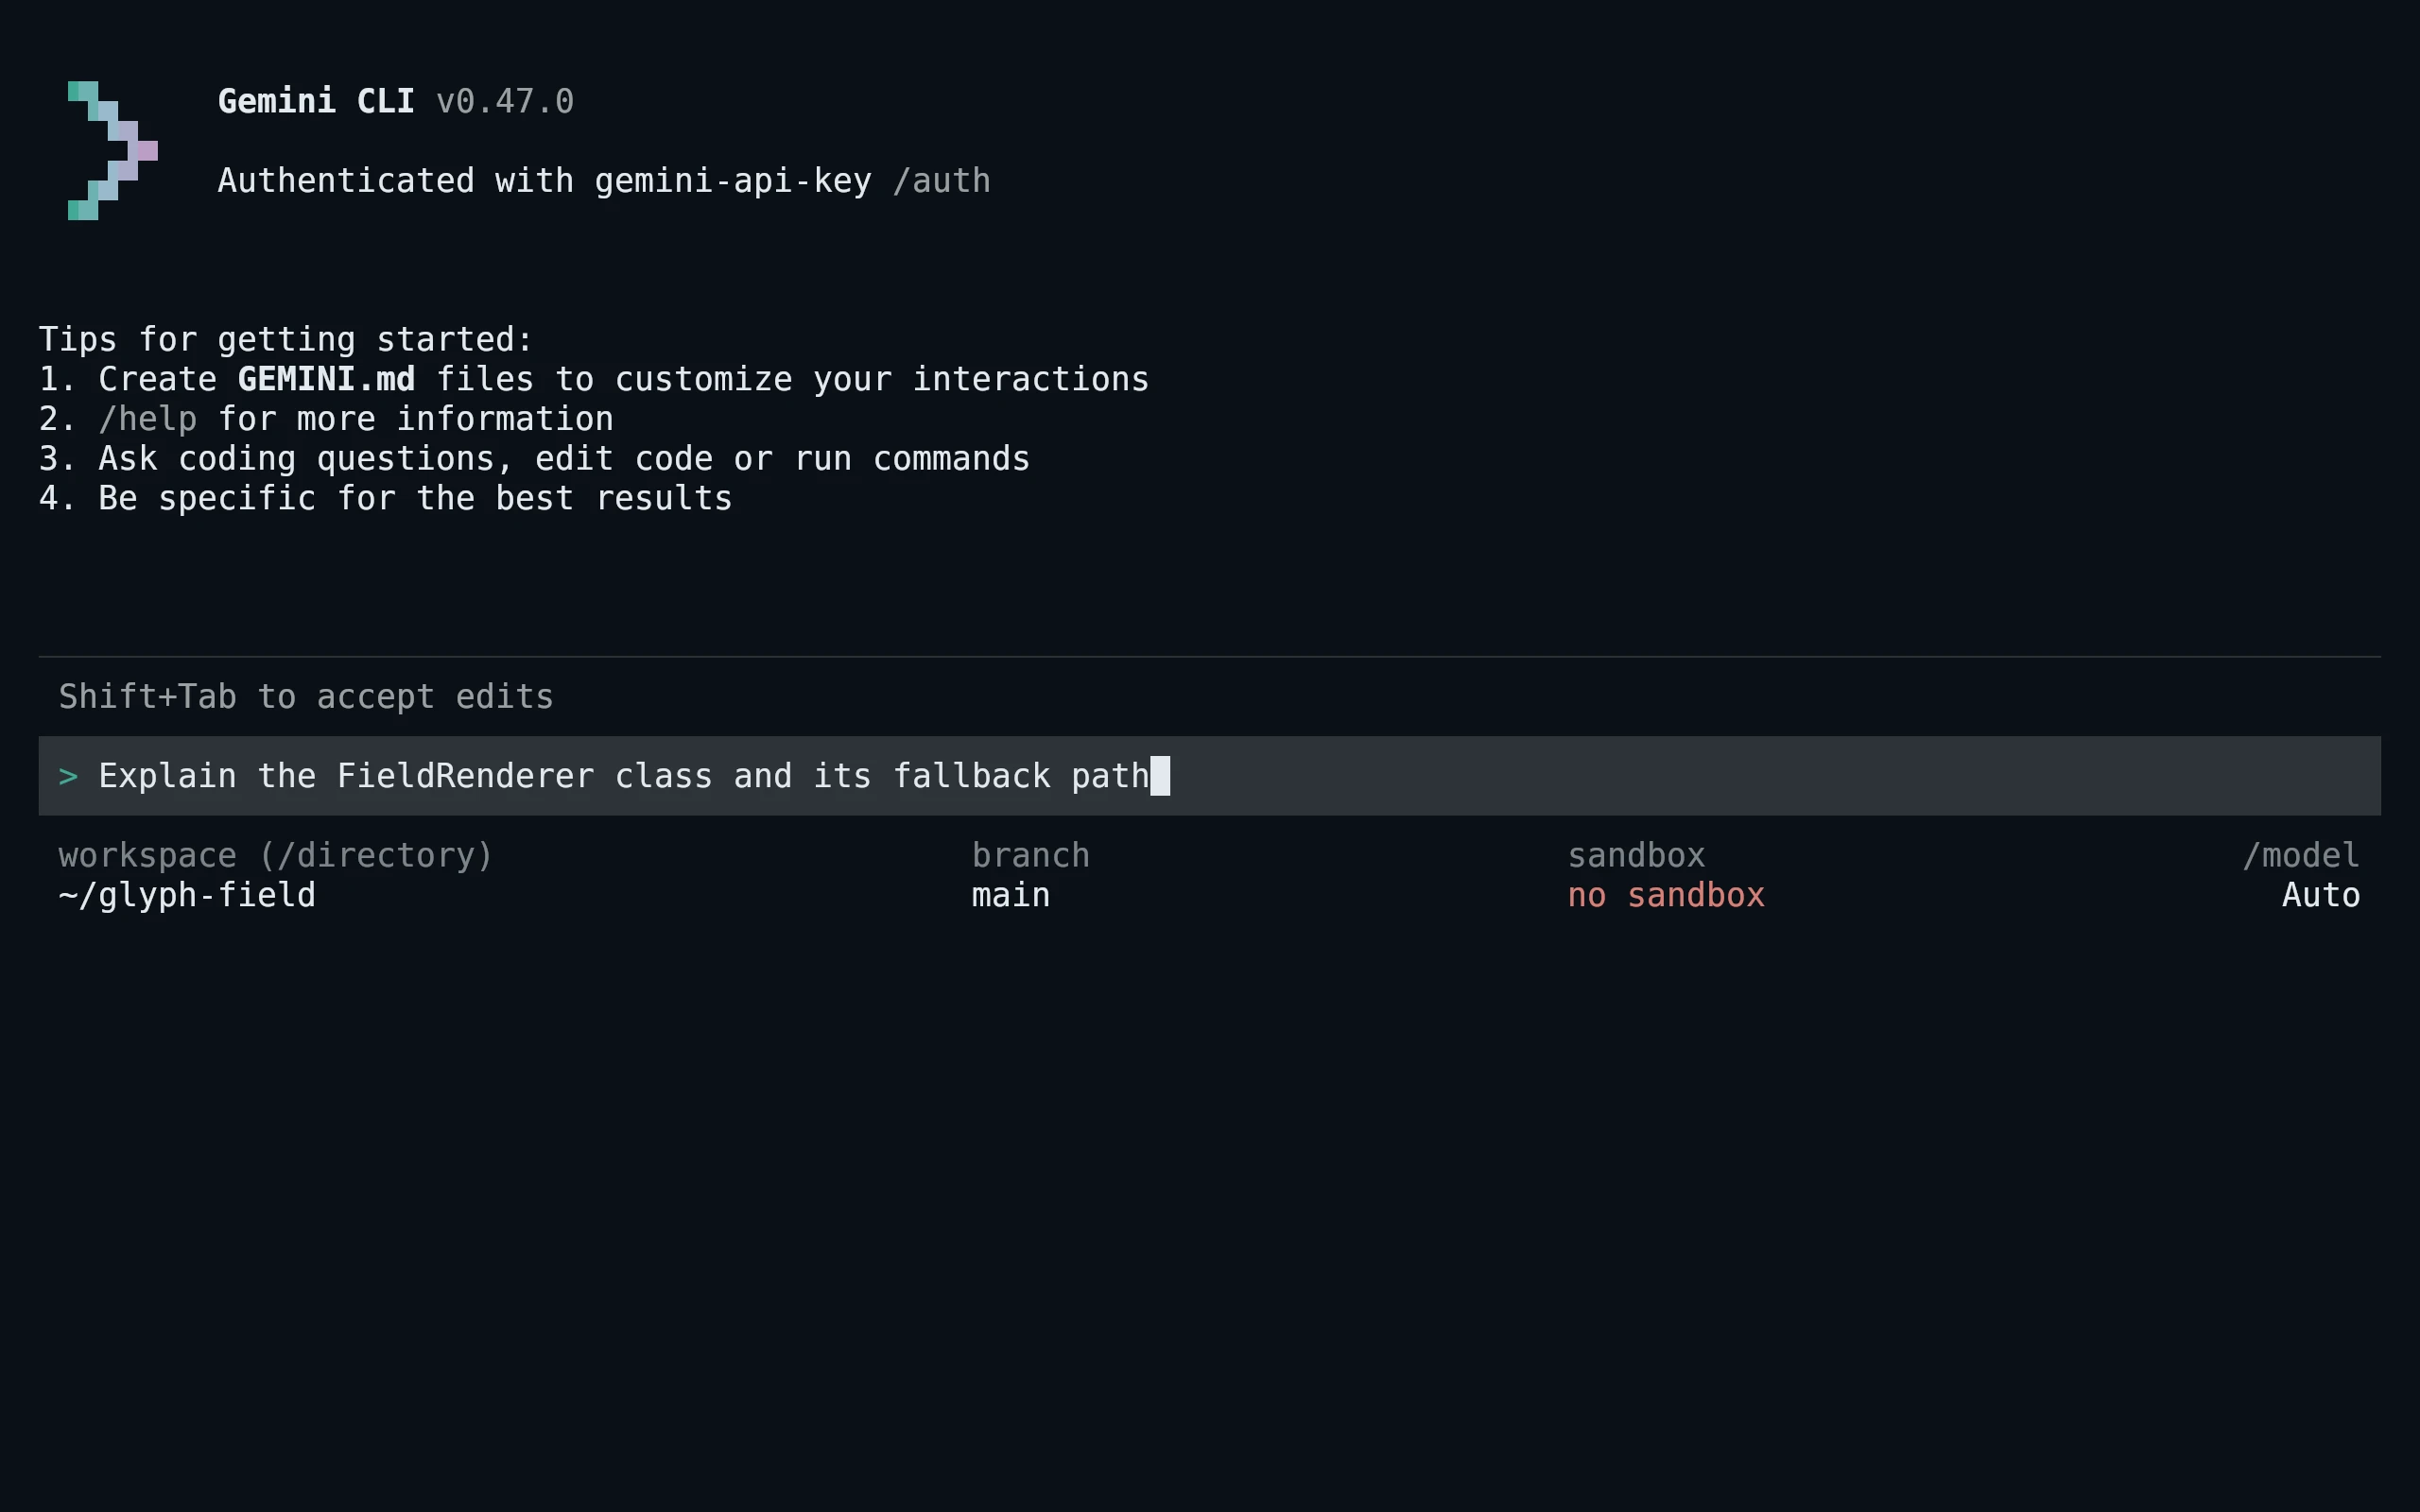Image resolution: width=2420 pixels, height=1512 pixels.
Task: Click the Gemini CLI pixel arrow logo
Action: (x=113, y=151)
